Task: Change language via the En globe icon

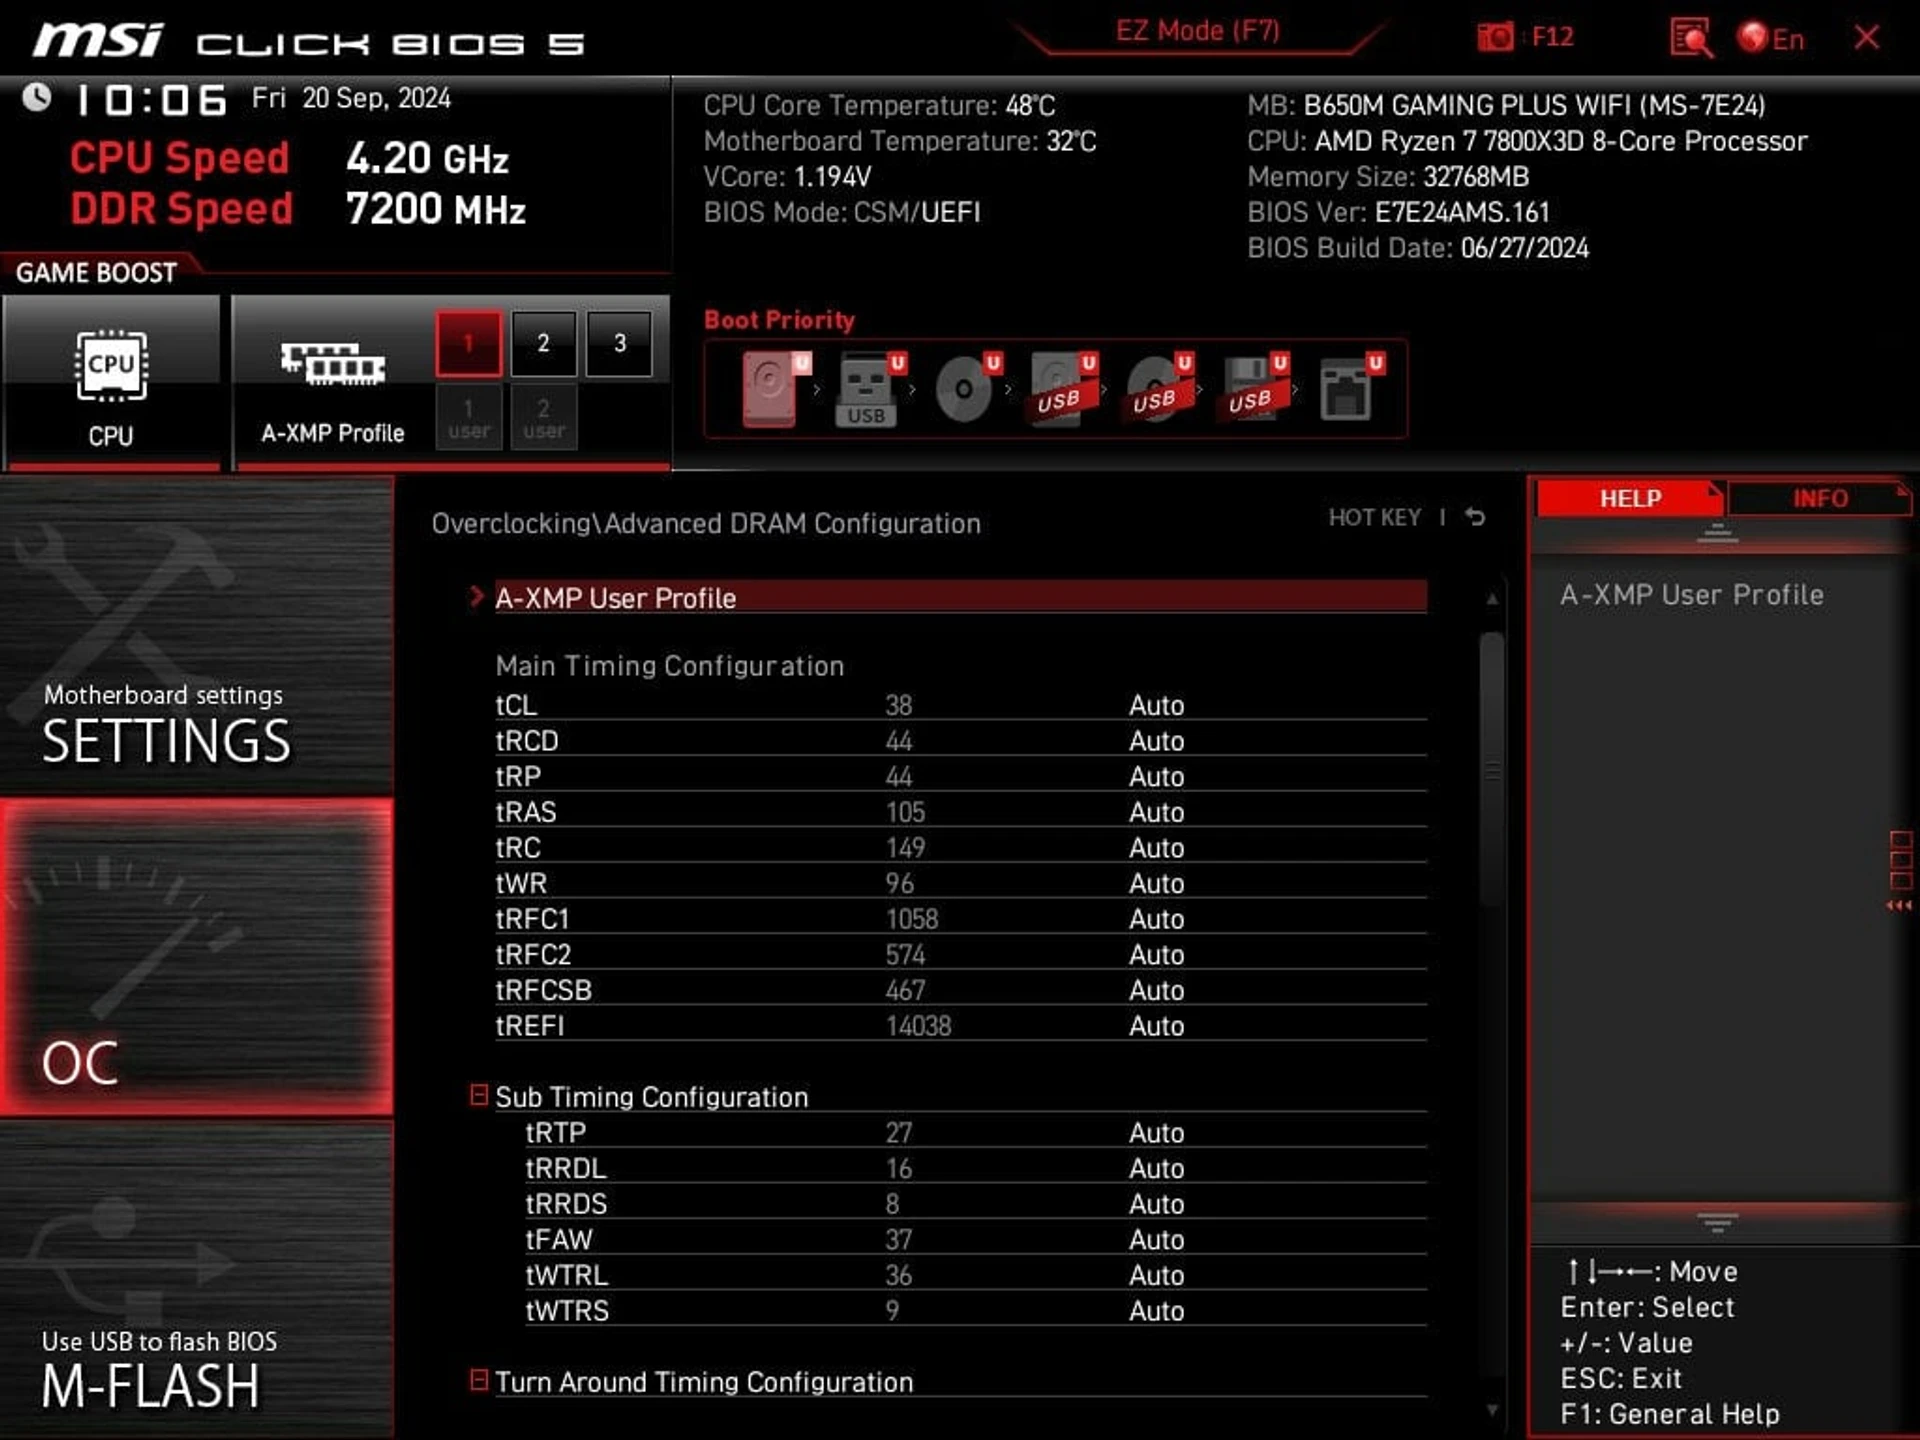Action: [x=1771, y=38]
